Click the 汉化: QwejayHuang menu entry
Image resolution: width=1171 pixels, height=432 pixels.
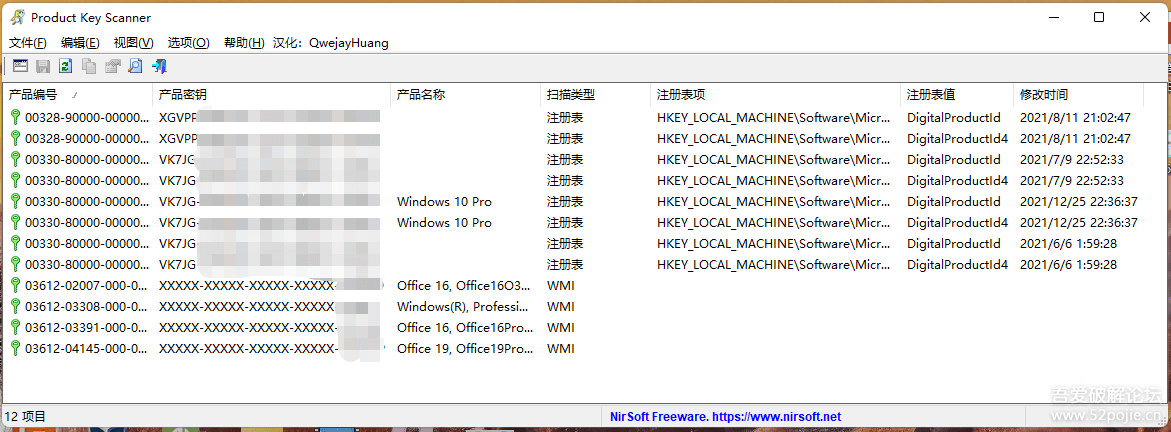pyautogui.click(x=331, y=43)
